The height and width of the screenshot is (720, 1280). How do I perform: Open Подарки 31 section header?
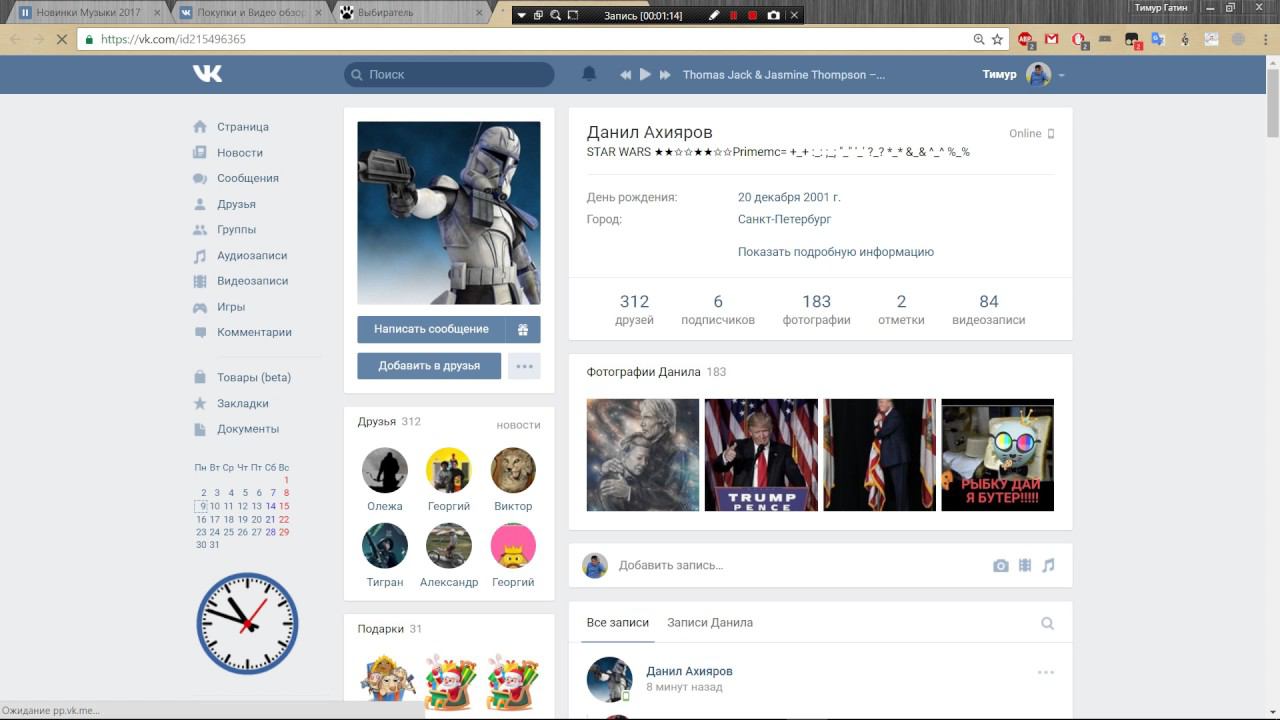point(390,629)
